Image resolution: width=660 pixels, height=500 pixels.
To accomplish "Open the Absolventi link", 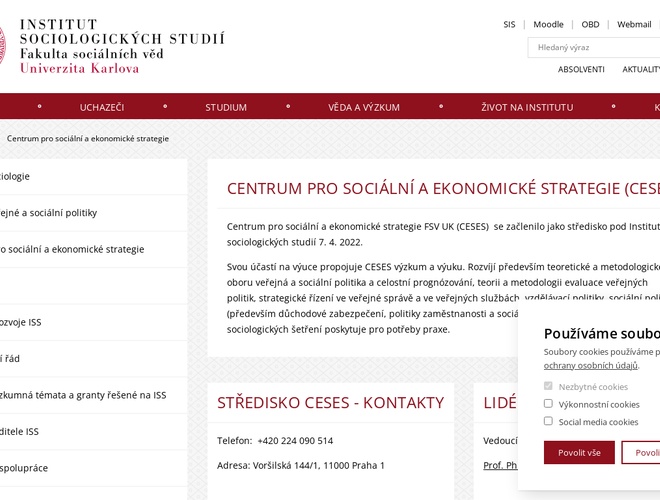I will coord(581,69).
